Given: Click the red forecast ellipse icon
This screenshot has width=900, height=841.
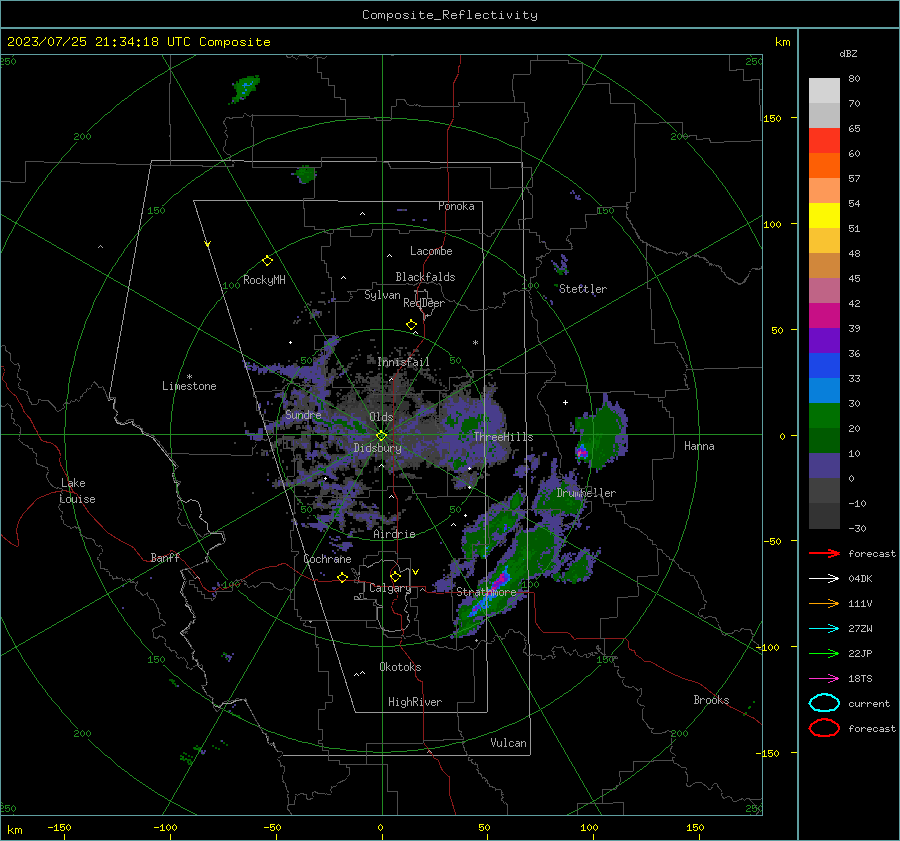Looking at the screenshot, I should click(x=824, y=728).
